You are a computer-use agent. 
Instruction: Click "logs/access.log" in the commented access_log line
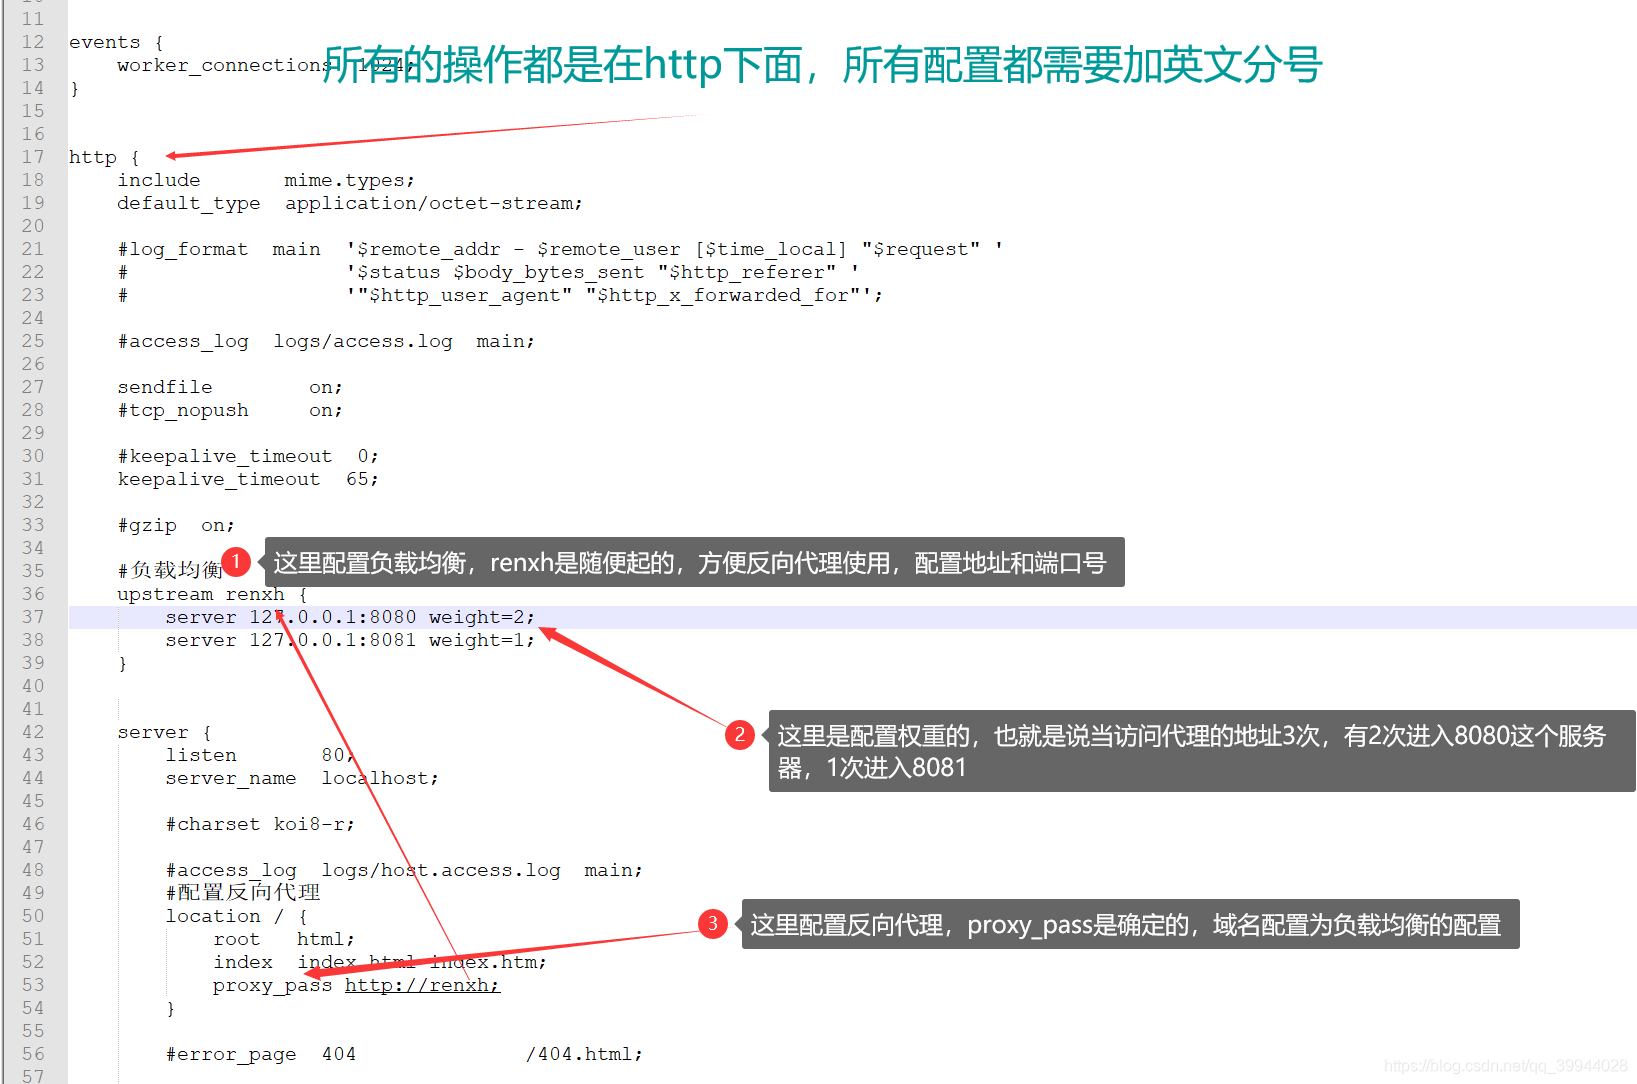click(x=363, y=341)
